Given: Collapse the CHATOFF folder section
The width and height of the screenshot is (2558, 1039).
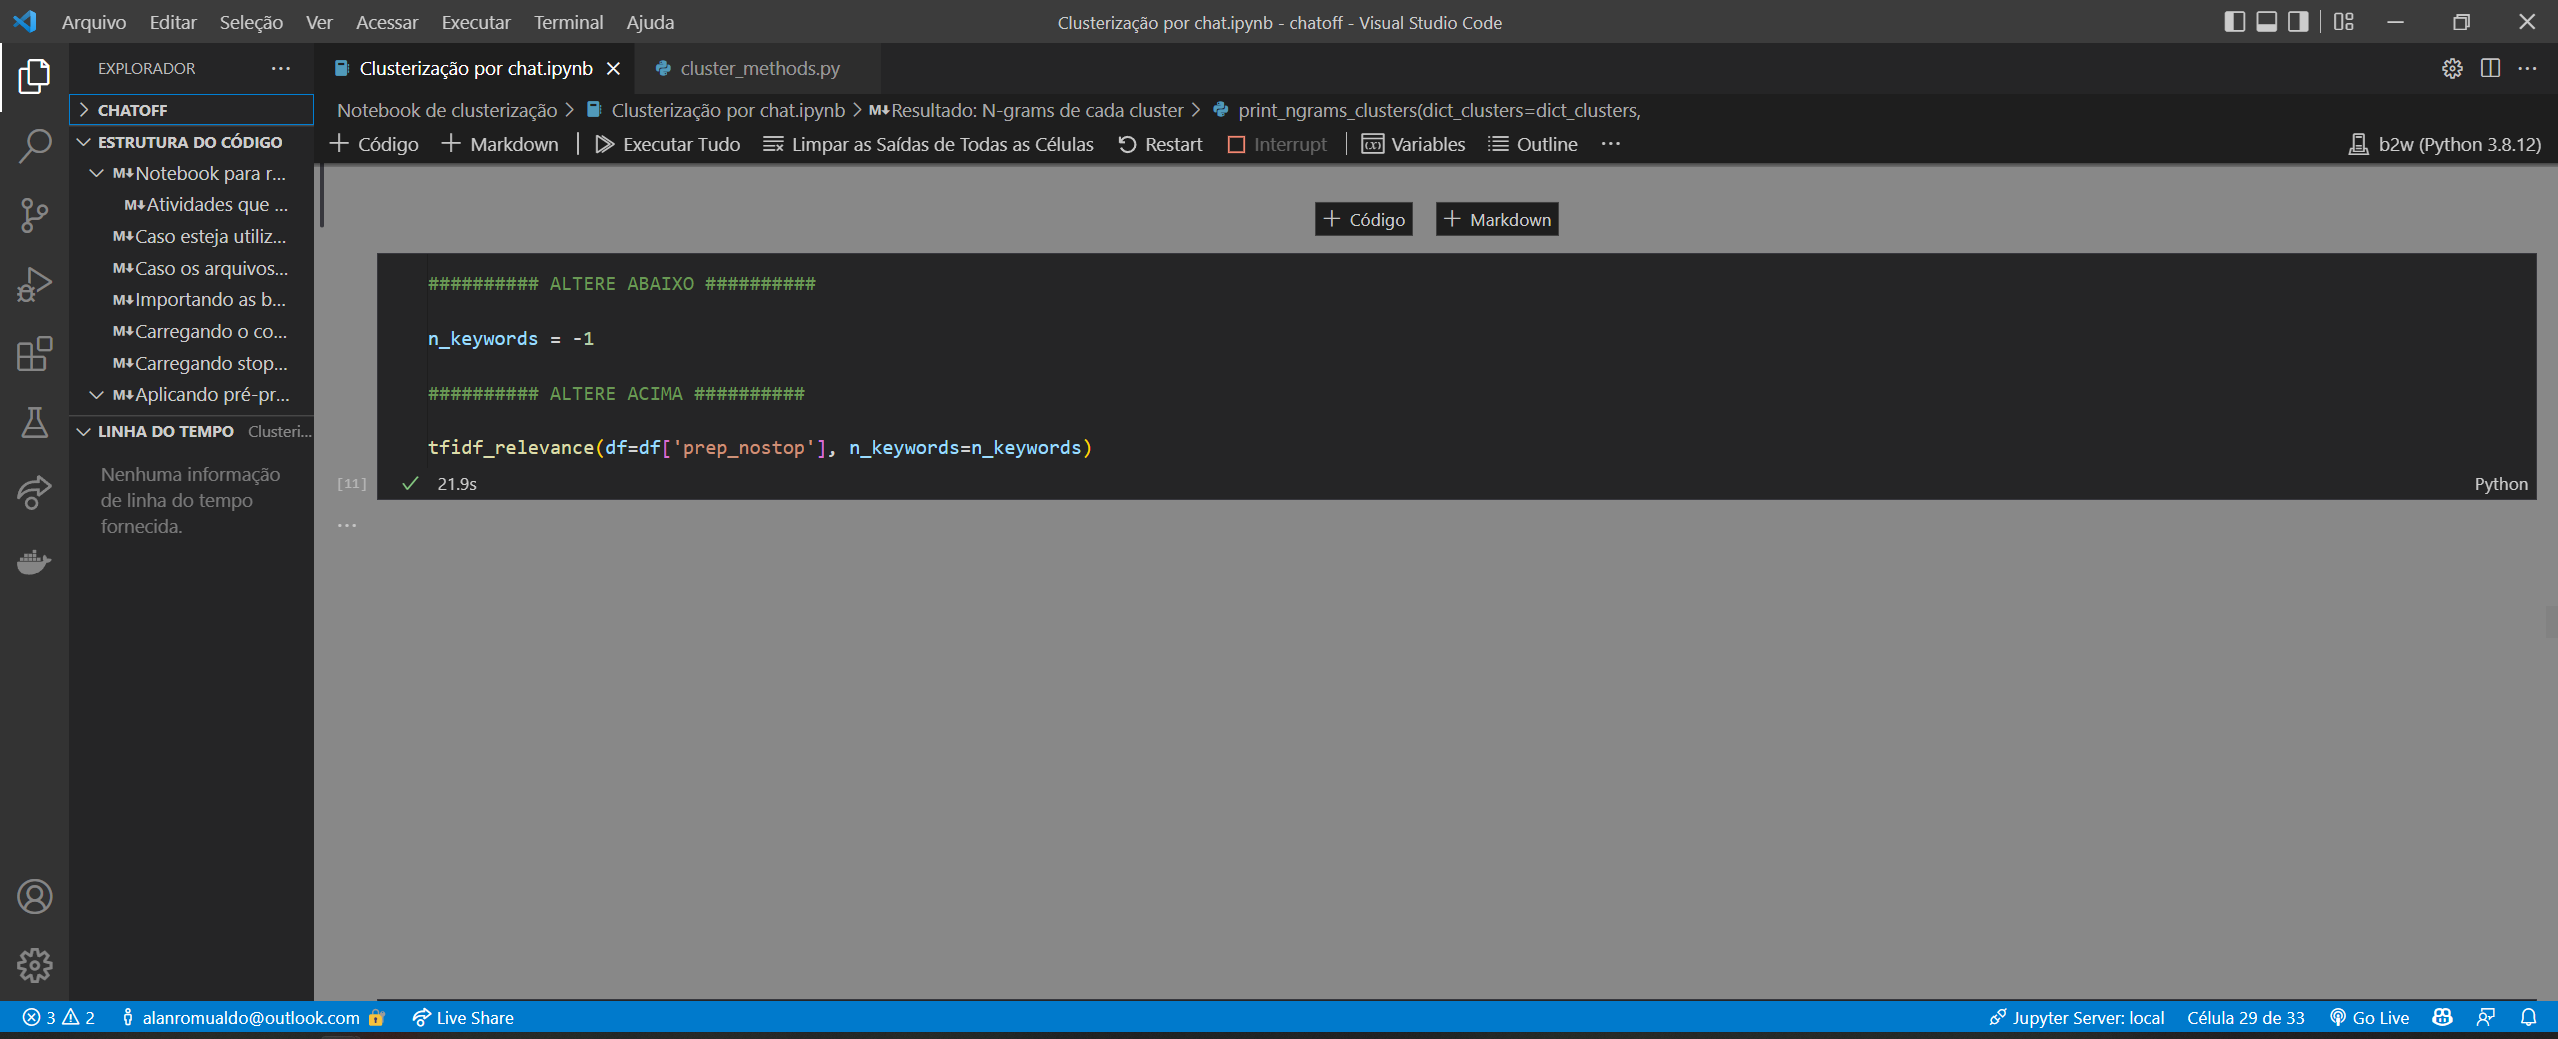Looking at the screenshot, I should coord(86,110).
